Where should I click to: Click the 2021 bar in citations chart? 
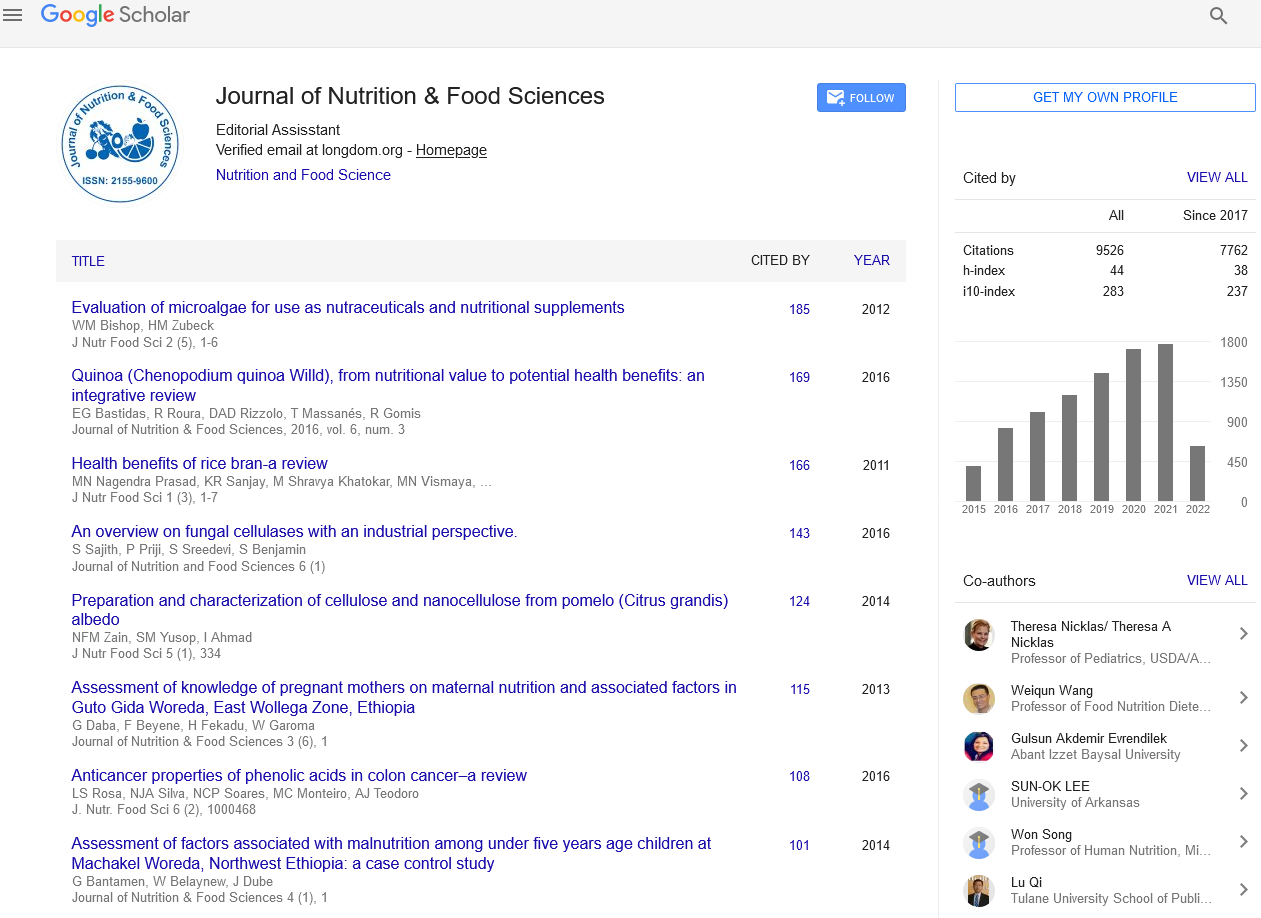point(1165,422)
